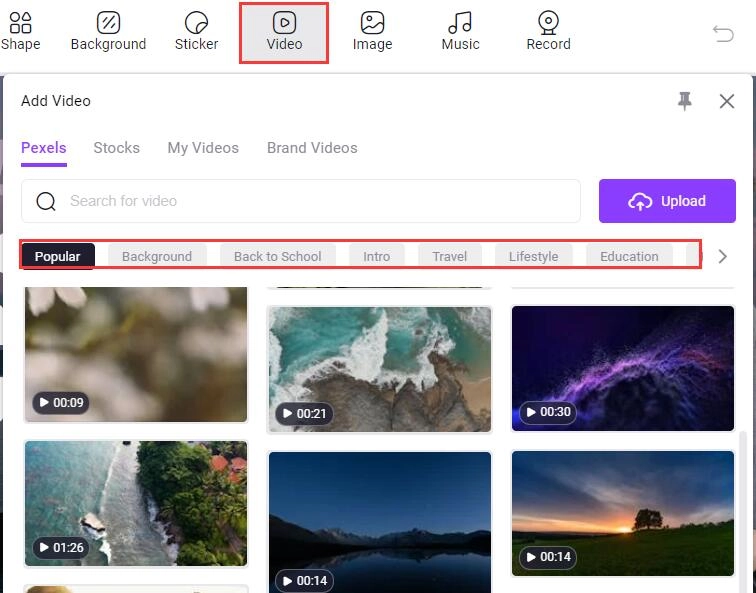
Task: Pin the Add Video panel
Action: [685, 101]
